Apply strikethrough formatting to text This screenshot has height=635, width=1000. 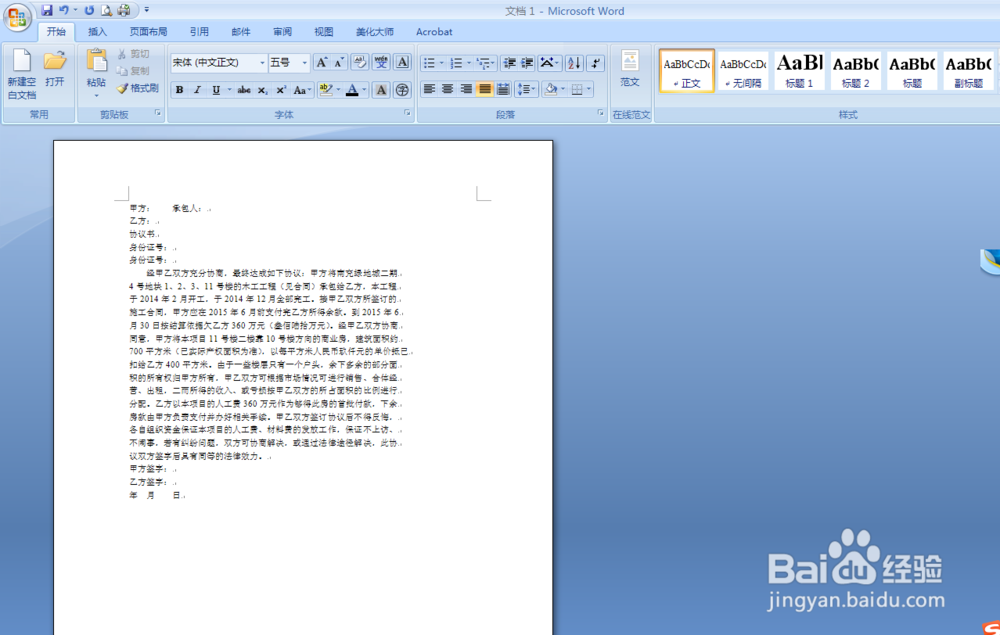(x=243, y=89)
